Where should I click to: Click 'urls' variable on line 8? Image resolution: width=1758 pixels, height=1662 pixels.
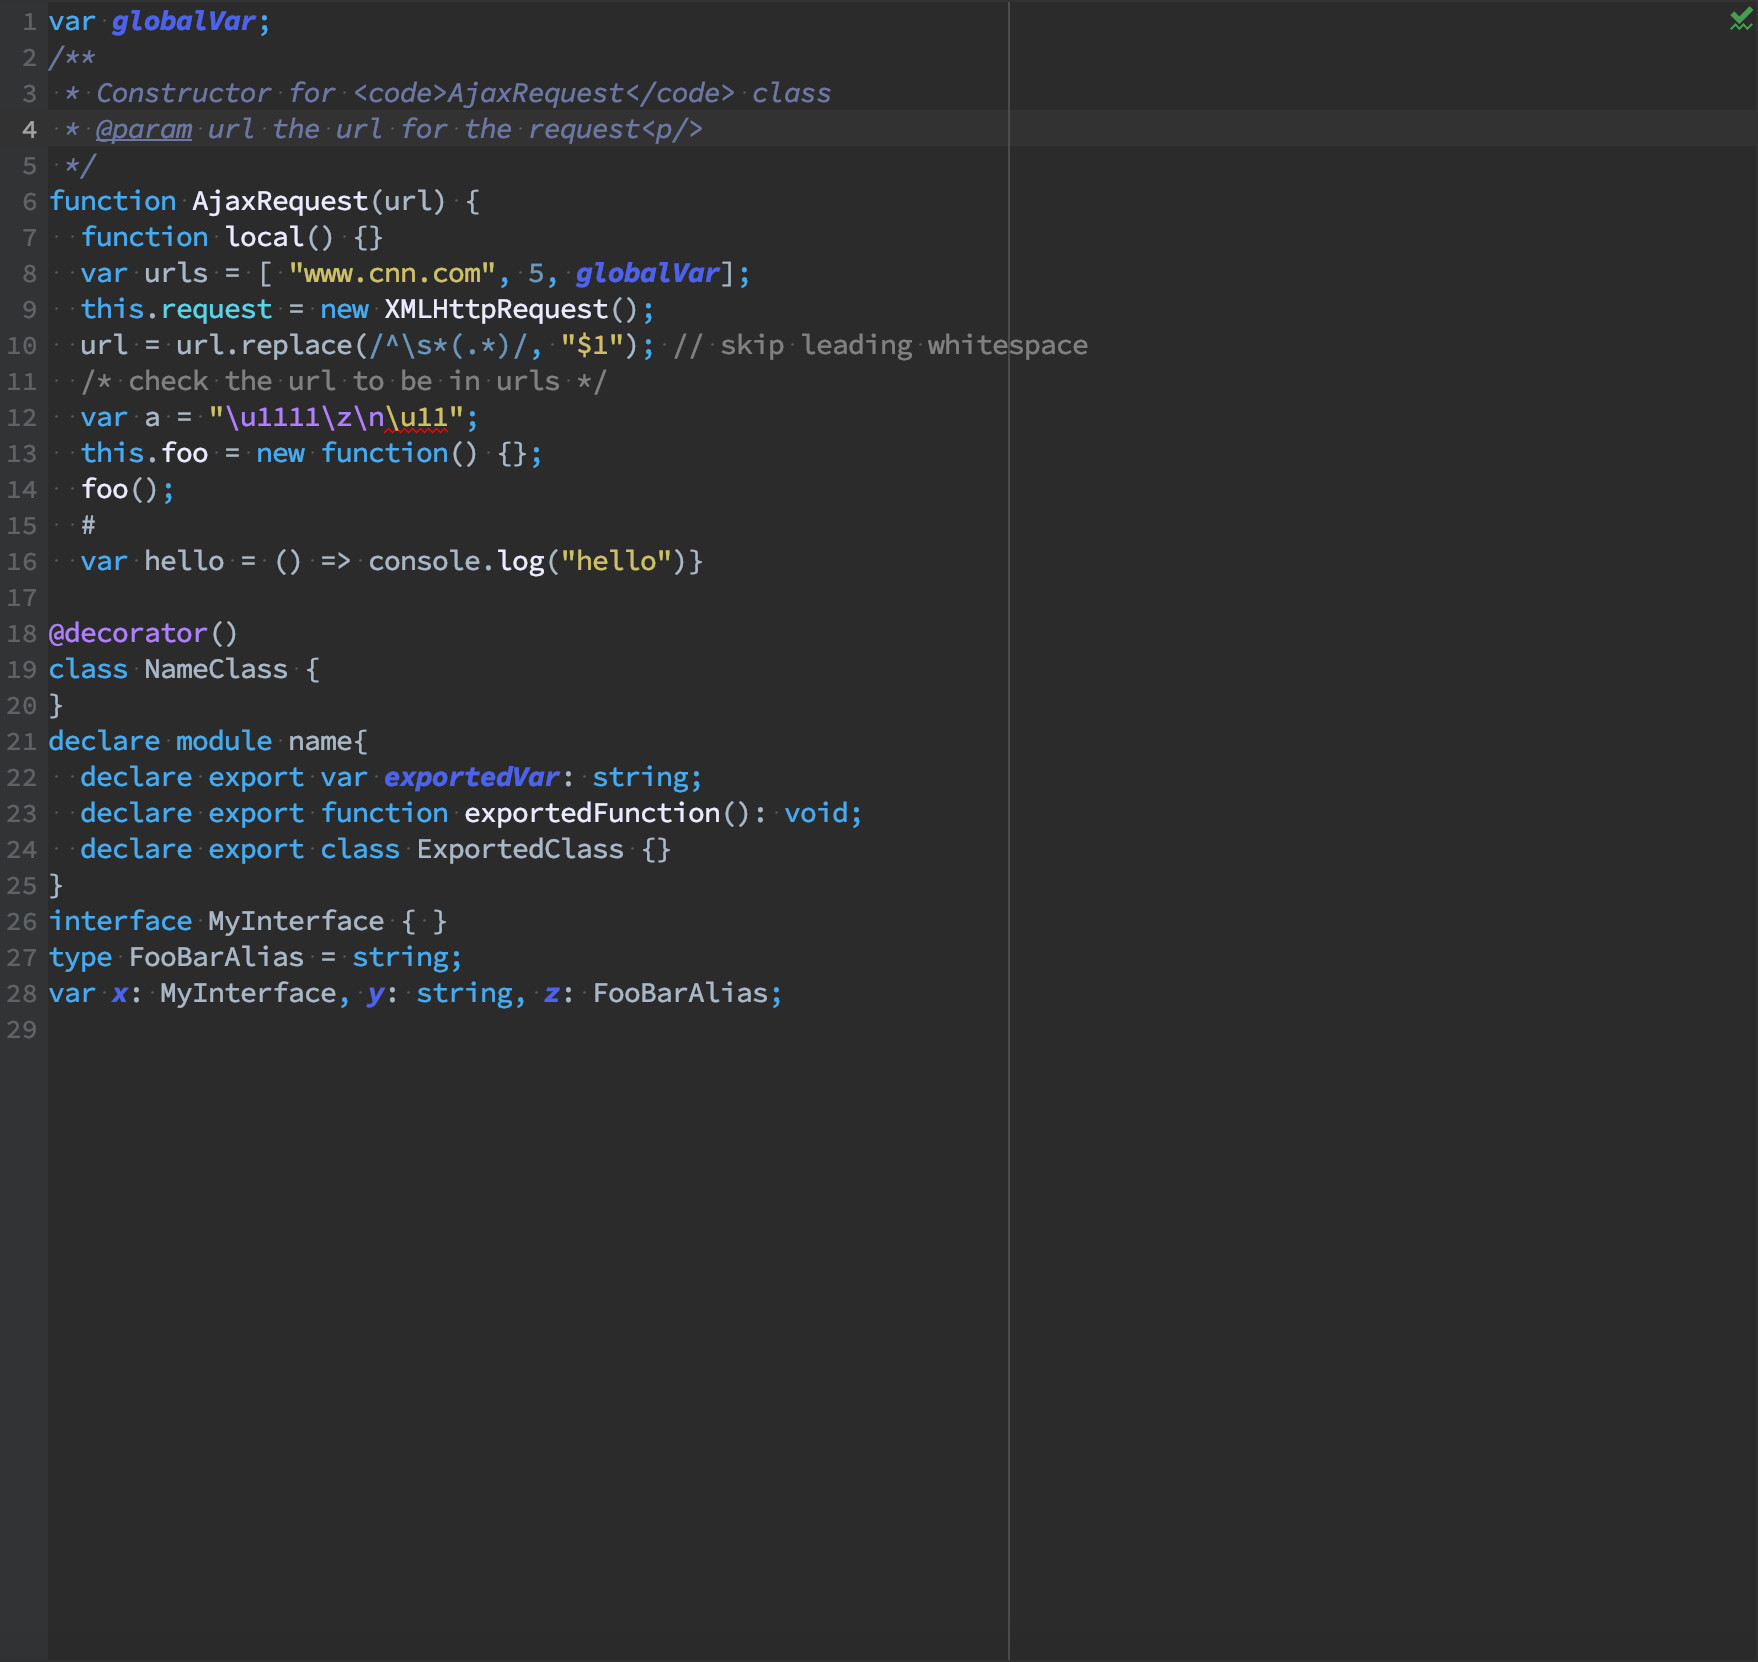tap(176, 273)
